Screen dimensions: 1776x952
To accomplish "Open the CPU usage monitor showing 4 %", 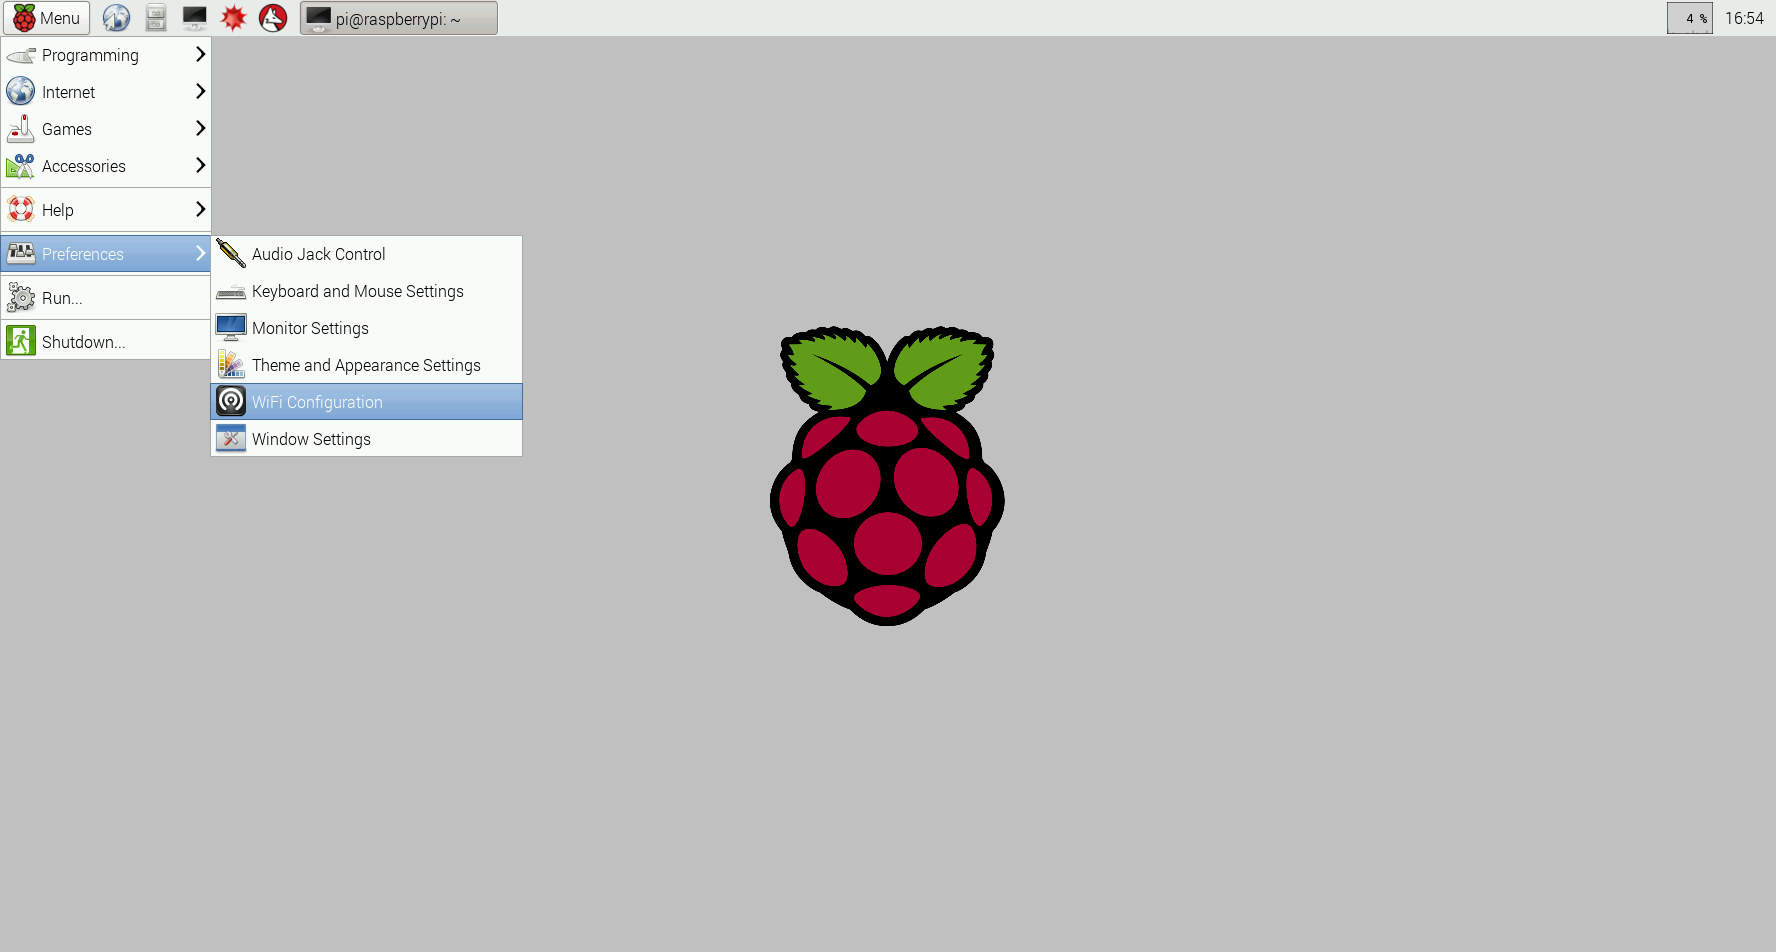I will click(x=1690, y=18).
